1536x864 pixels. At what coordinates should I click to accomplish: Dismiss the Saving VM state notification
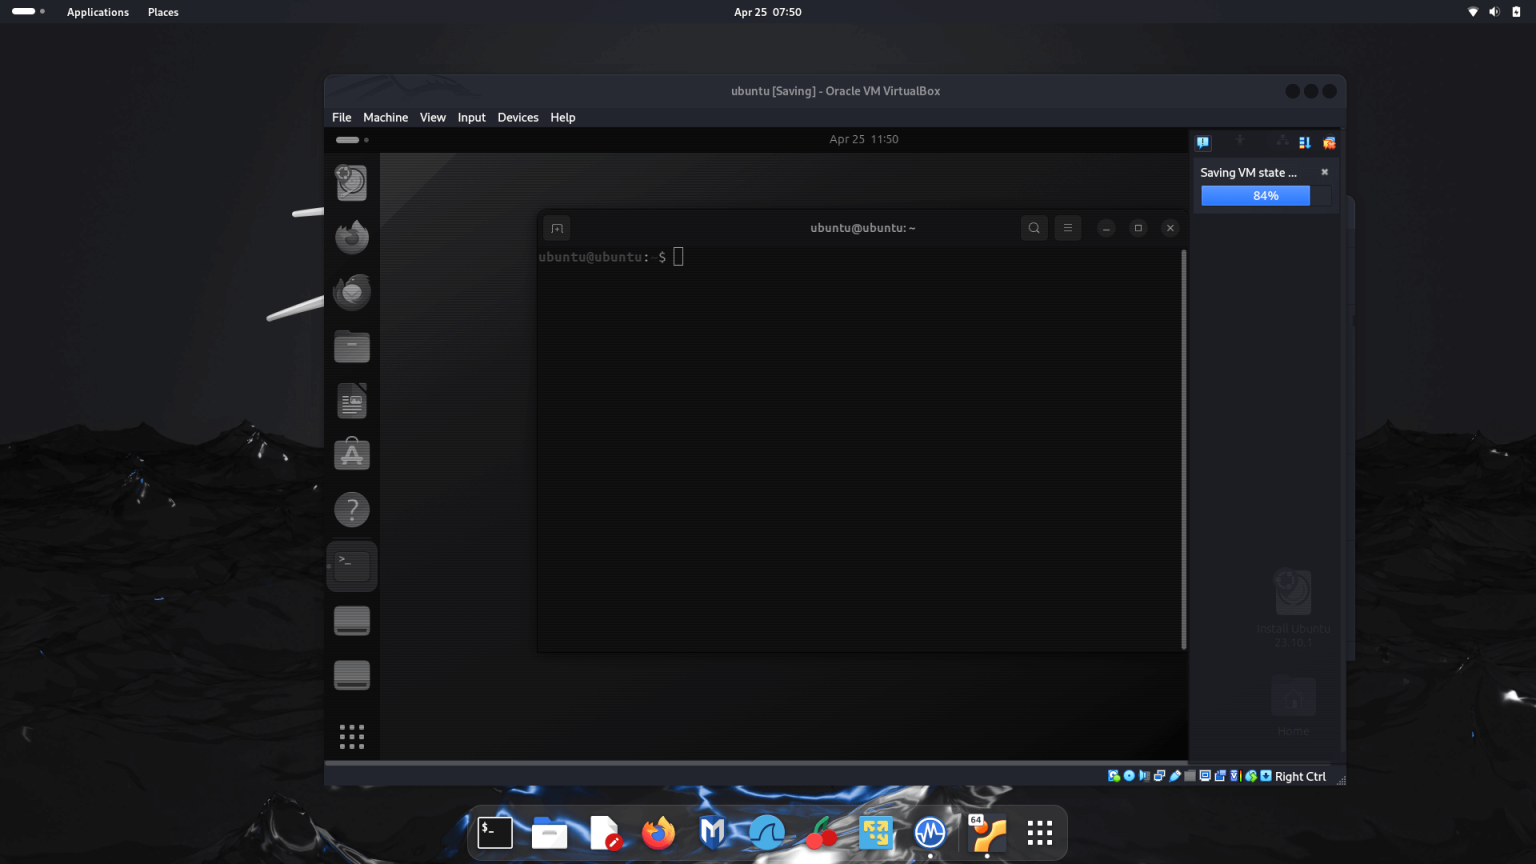(x=1324, y=171)
